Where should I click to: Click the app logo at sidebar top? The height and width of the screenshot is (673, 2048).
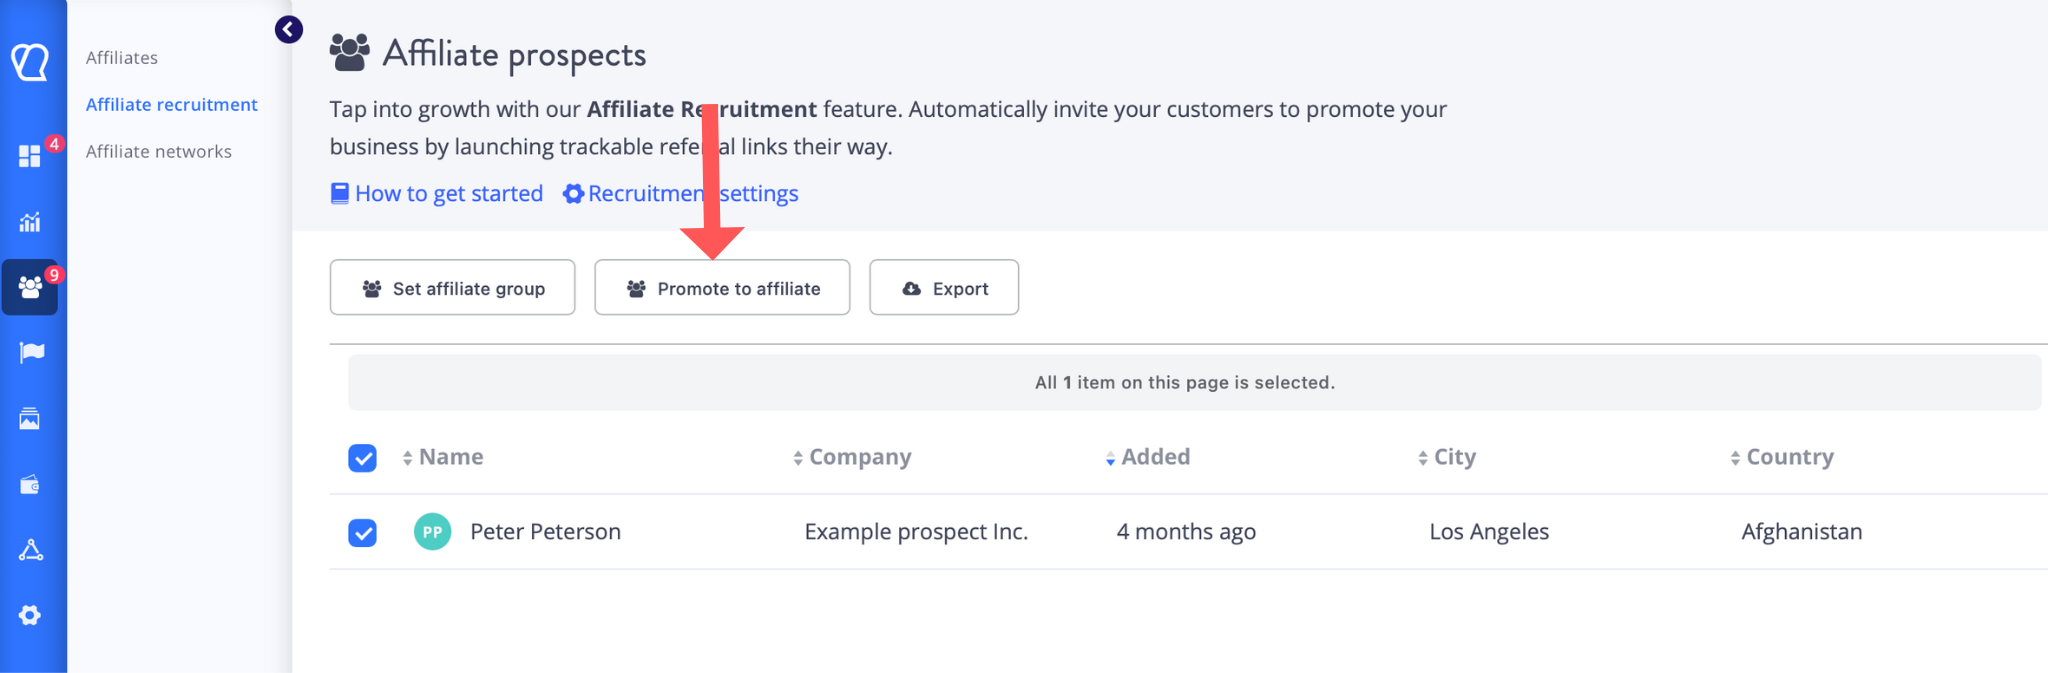tap(30, 62)
